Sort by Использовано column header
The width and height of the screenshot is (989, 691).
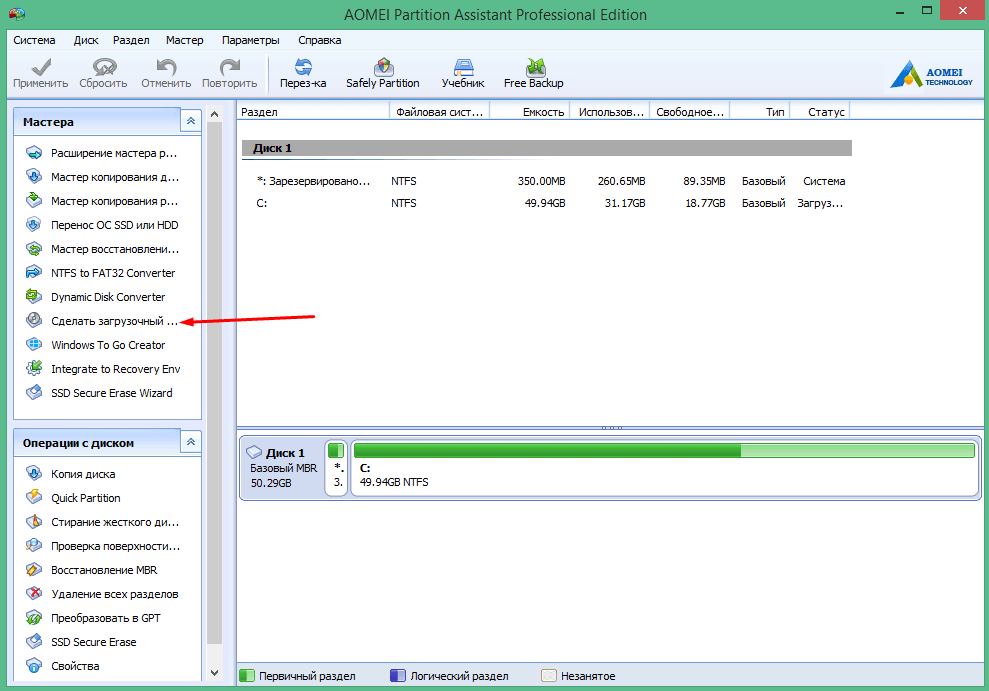[610, 112]
